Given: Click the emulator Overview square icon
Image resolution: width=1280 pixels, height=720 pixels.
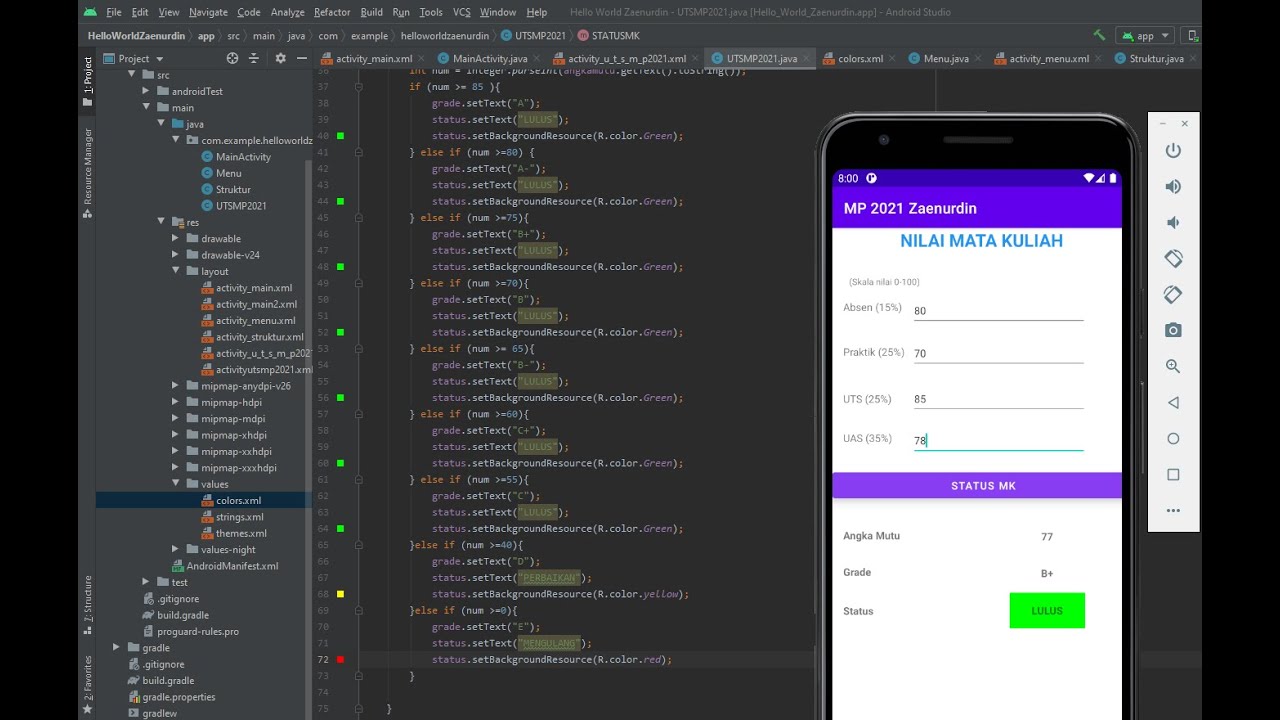Looking at the screenshot, I should tap(1173, 475).
